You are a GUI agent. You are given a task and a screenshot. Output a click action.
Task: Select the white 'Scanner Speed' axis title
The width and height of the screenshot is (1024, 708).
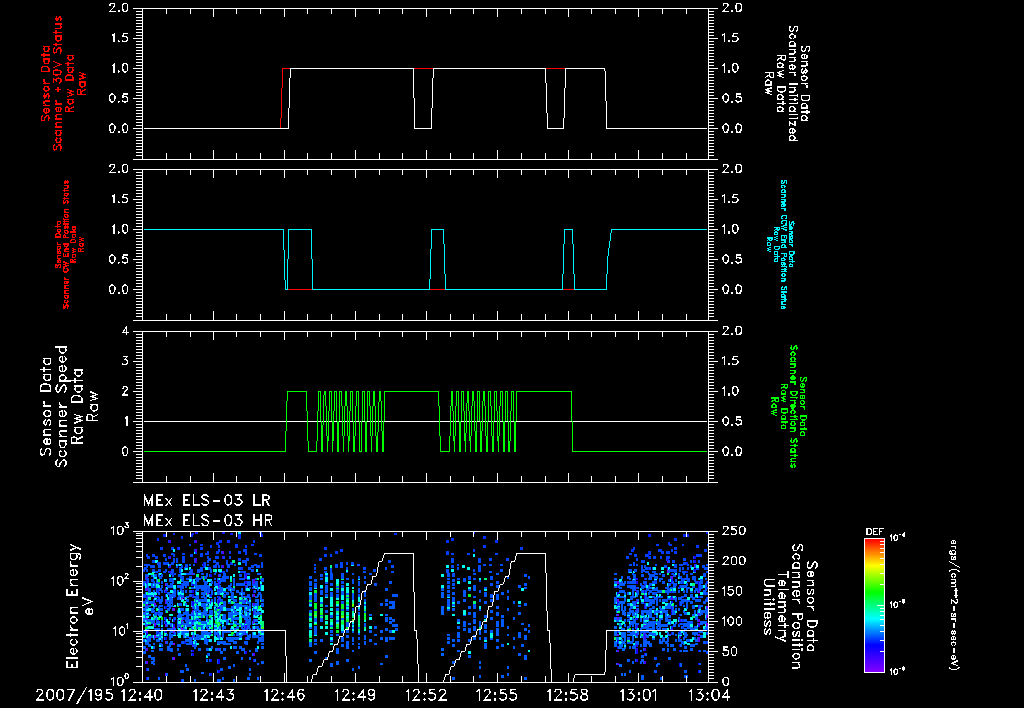click(x=61, y=406)
